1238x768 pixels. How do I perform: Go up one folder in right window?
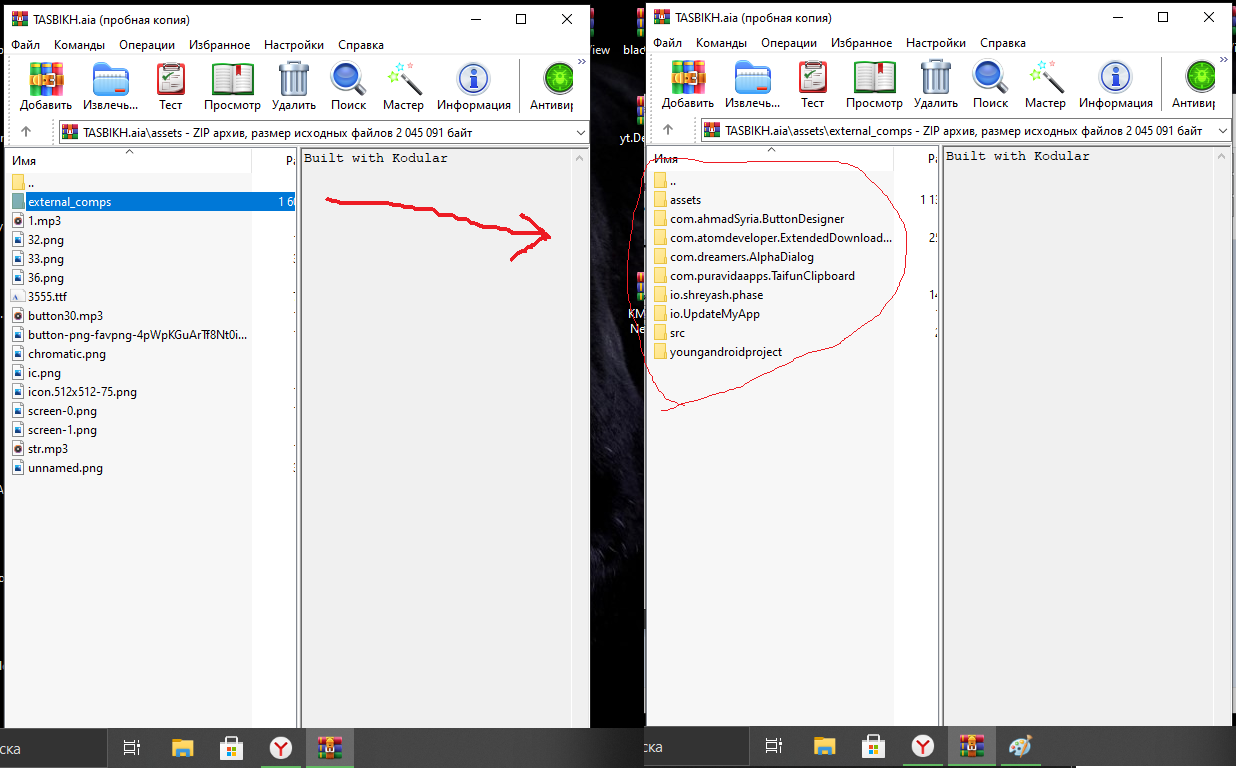668,131
